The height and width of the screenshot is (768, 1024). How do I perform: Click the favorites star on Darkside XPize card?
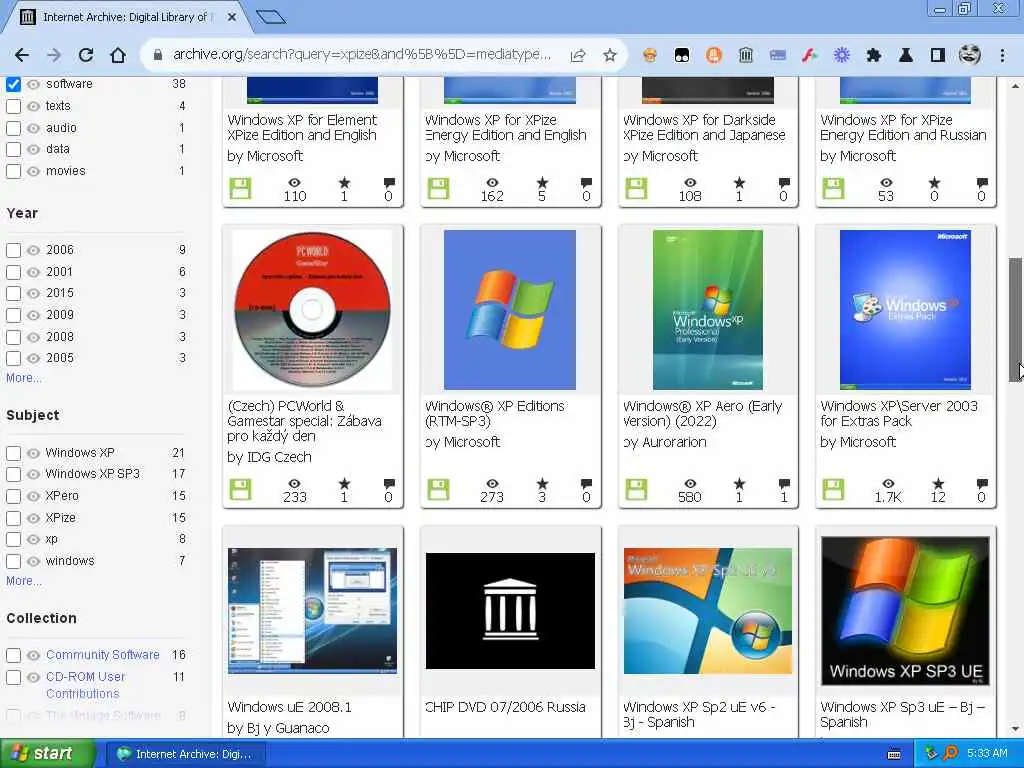pyautogui.click(x=739, y=182)
